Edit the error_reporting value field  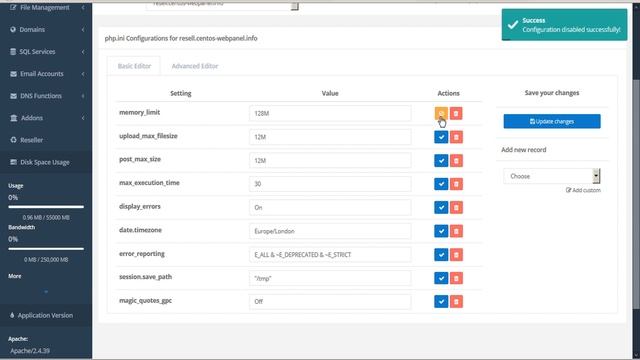click(x=330, y=255)
